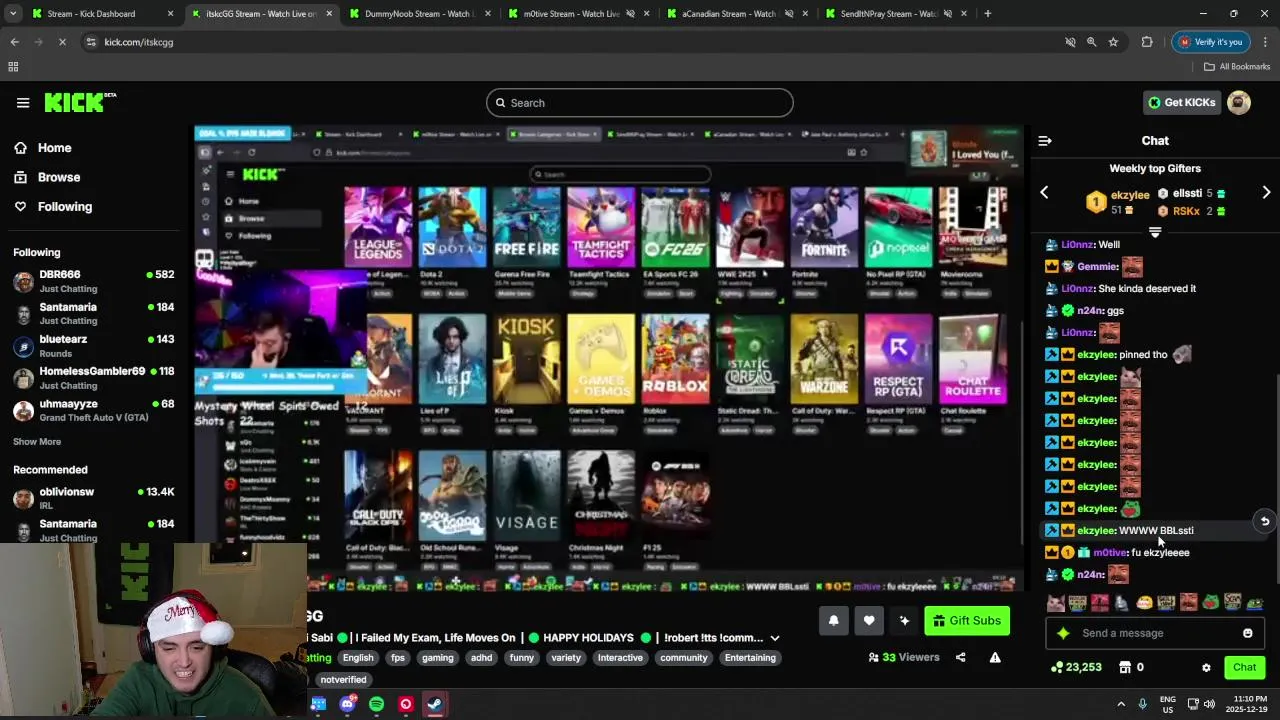Go to previous top gifters page arrow

[1044, 192]
